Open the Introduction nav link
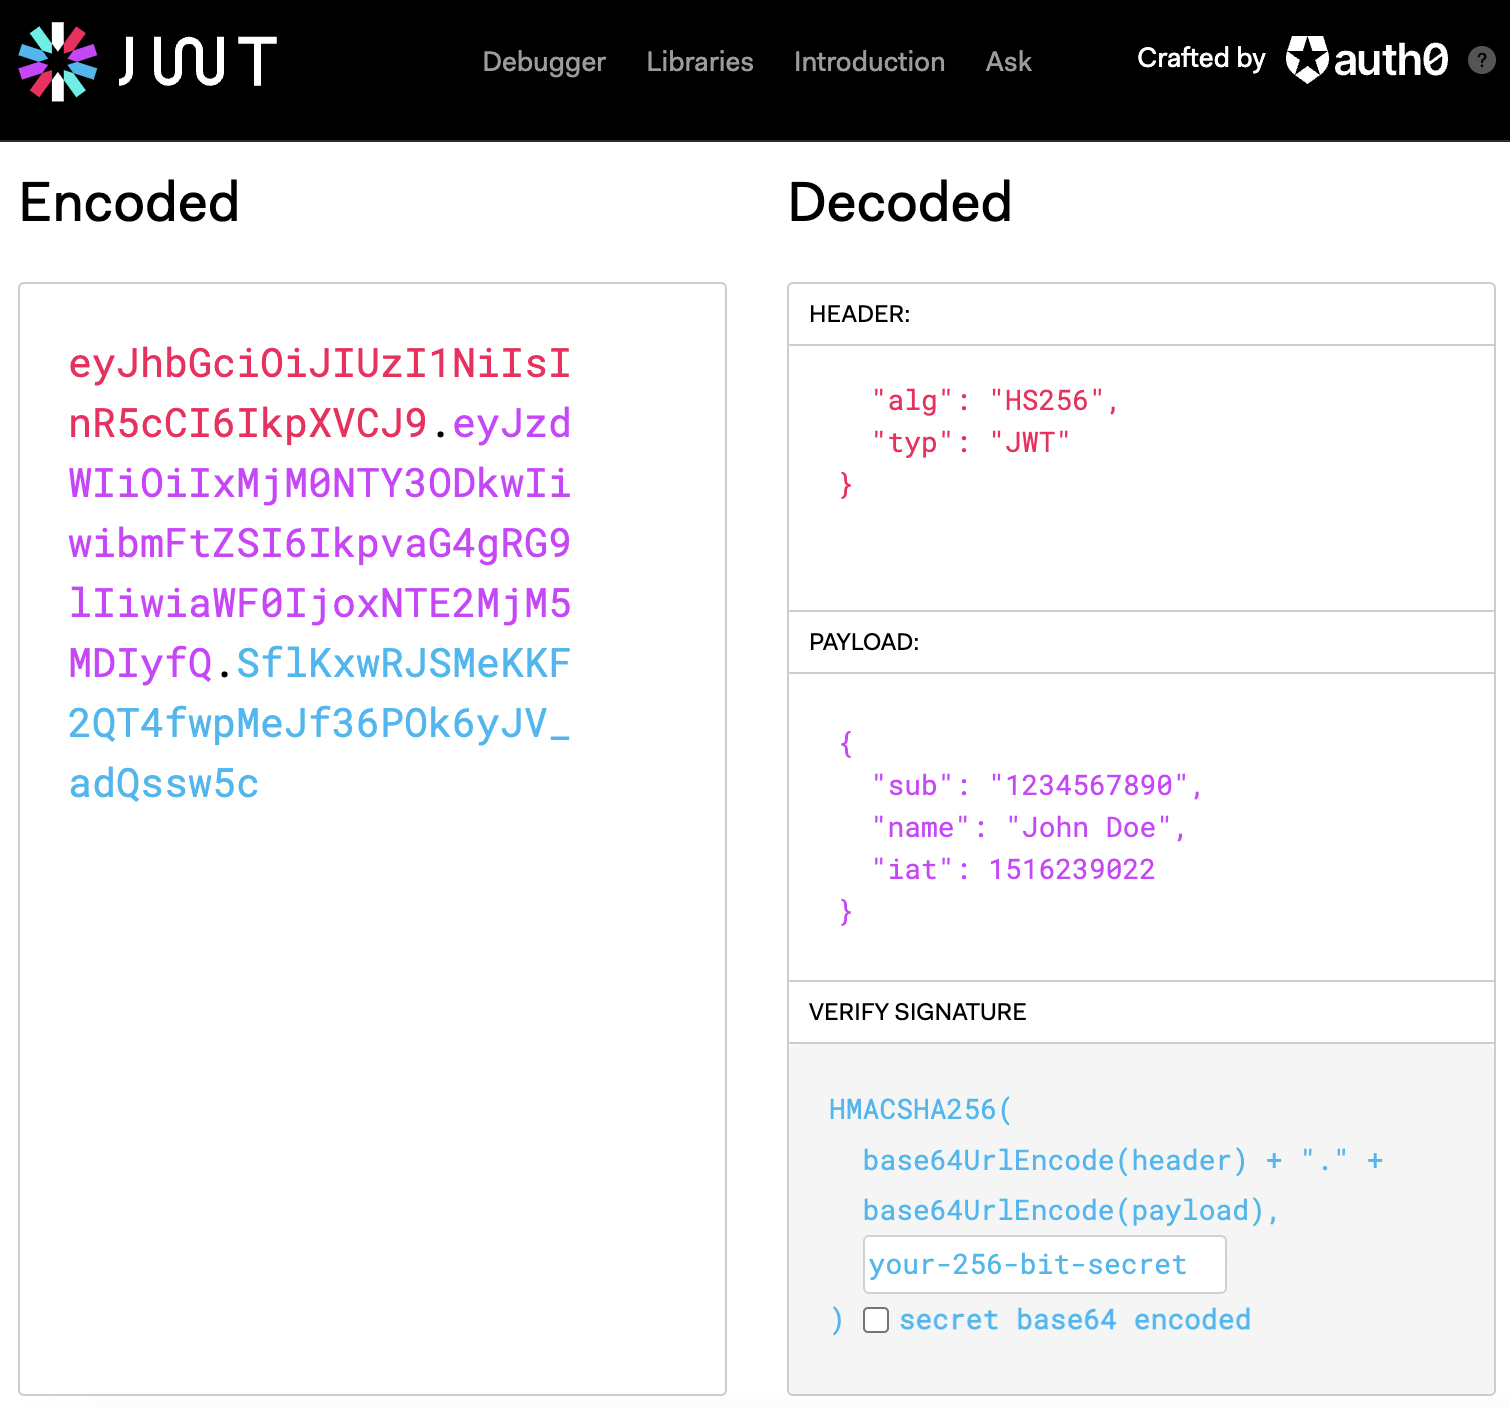The height and width of the screenshot is (1408, 1510). 868,62
